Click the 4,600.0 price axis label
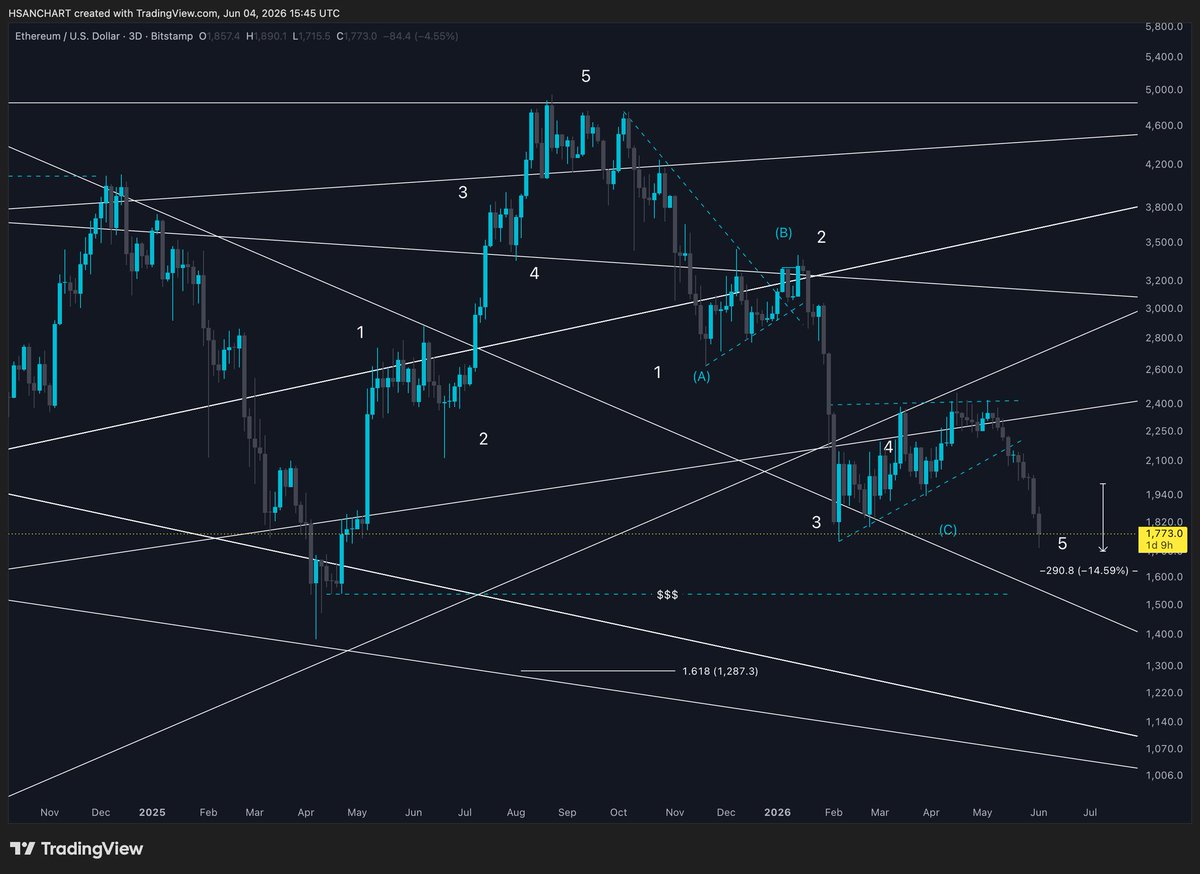This screenshot has height=874, width=1200. pos(1163,125)
